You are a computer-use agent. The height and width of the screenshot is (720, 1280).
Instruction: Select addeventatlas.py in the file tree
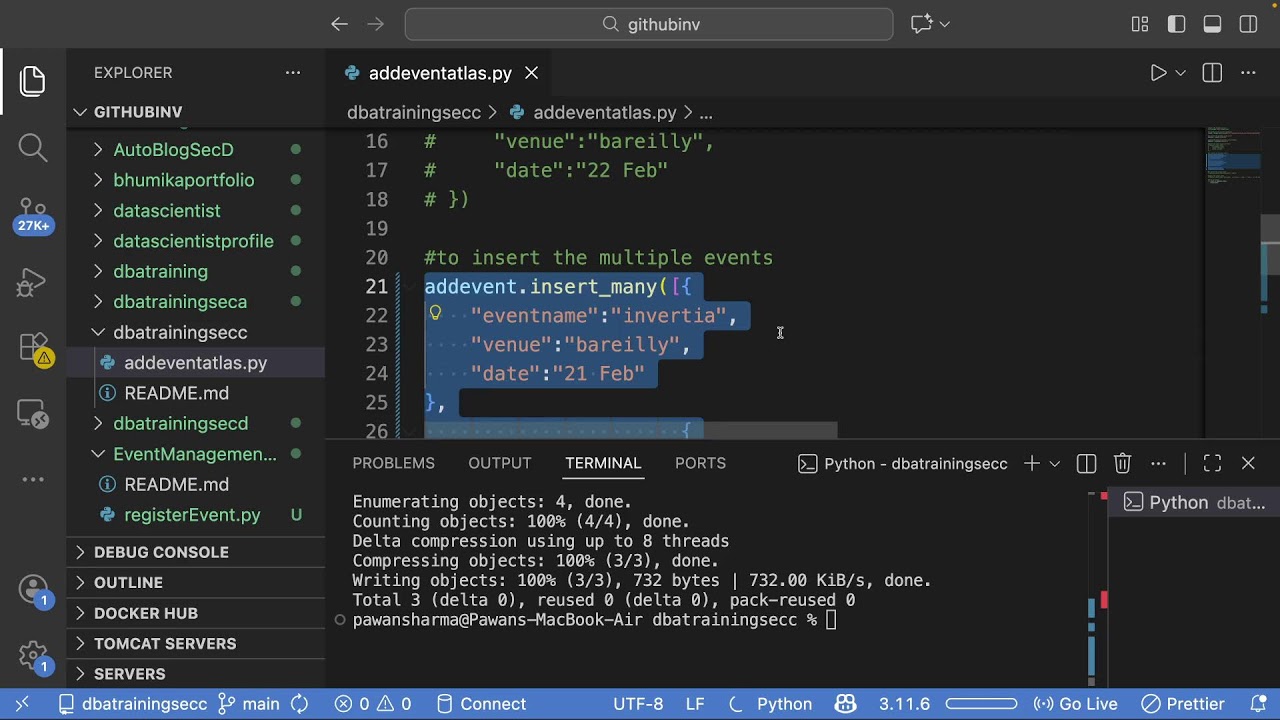pyautogui.click(x=196, y=363)
